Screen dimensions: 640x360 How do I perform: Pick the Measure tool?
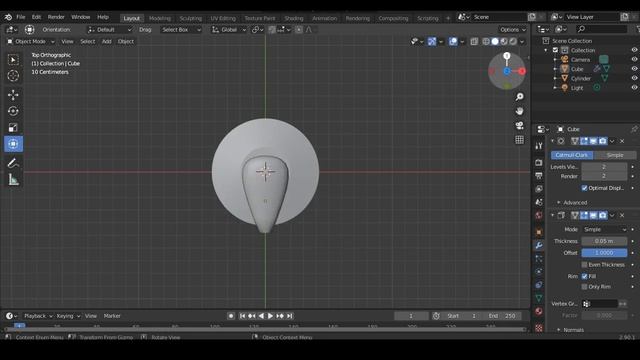tap(13, 180)
